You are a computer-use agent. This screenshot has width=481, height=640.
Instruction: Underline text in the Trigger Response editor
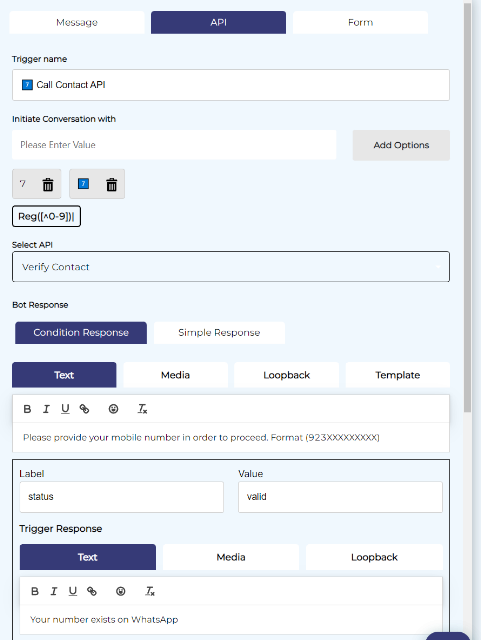(73, 591)
